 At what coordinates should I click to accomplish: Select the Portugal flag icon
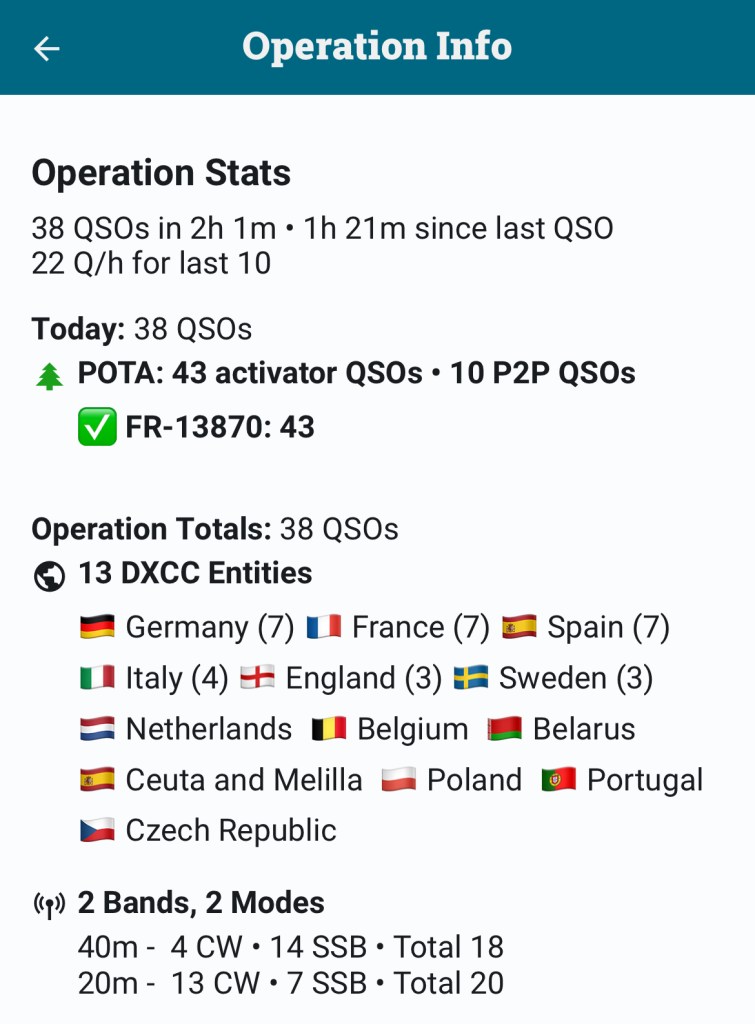pyautogui.click(x=558, y=780)
